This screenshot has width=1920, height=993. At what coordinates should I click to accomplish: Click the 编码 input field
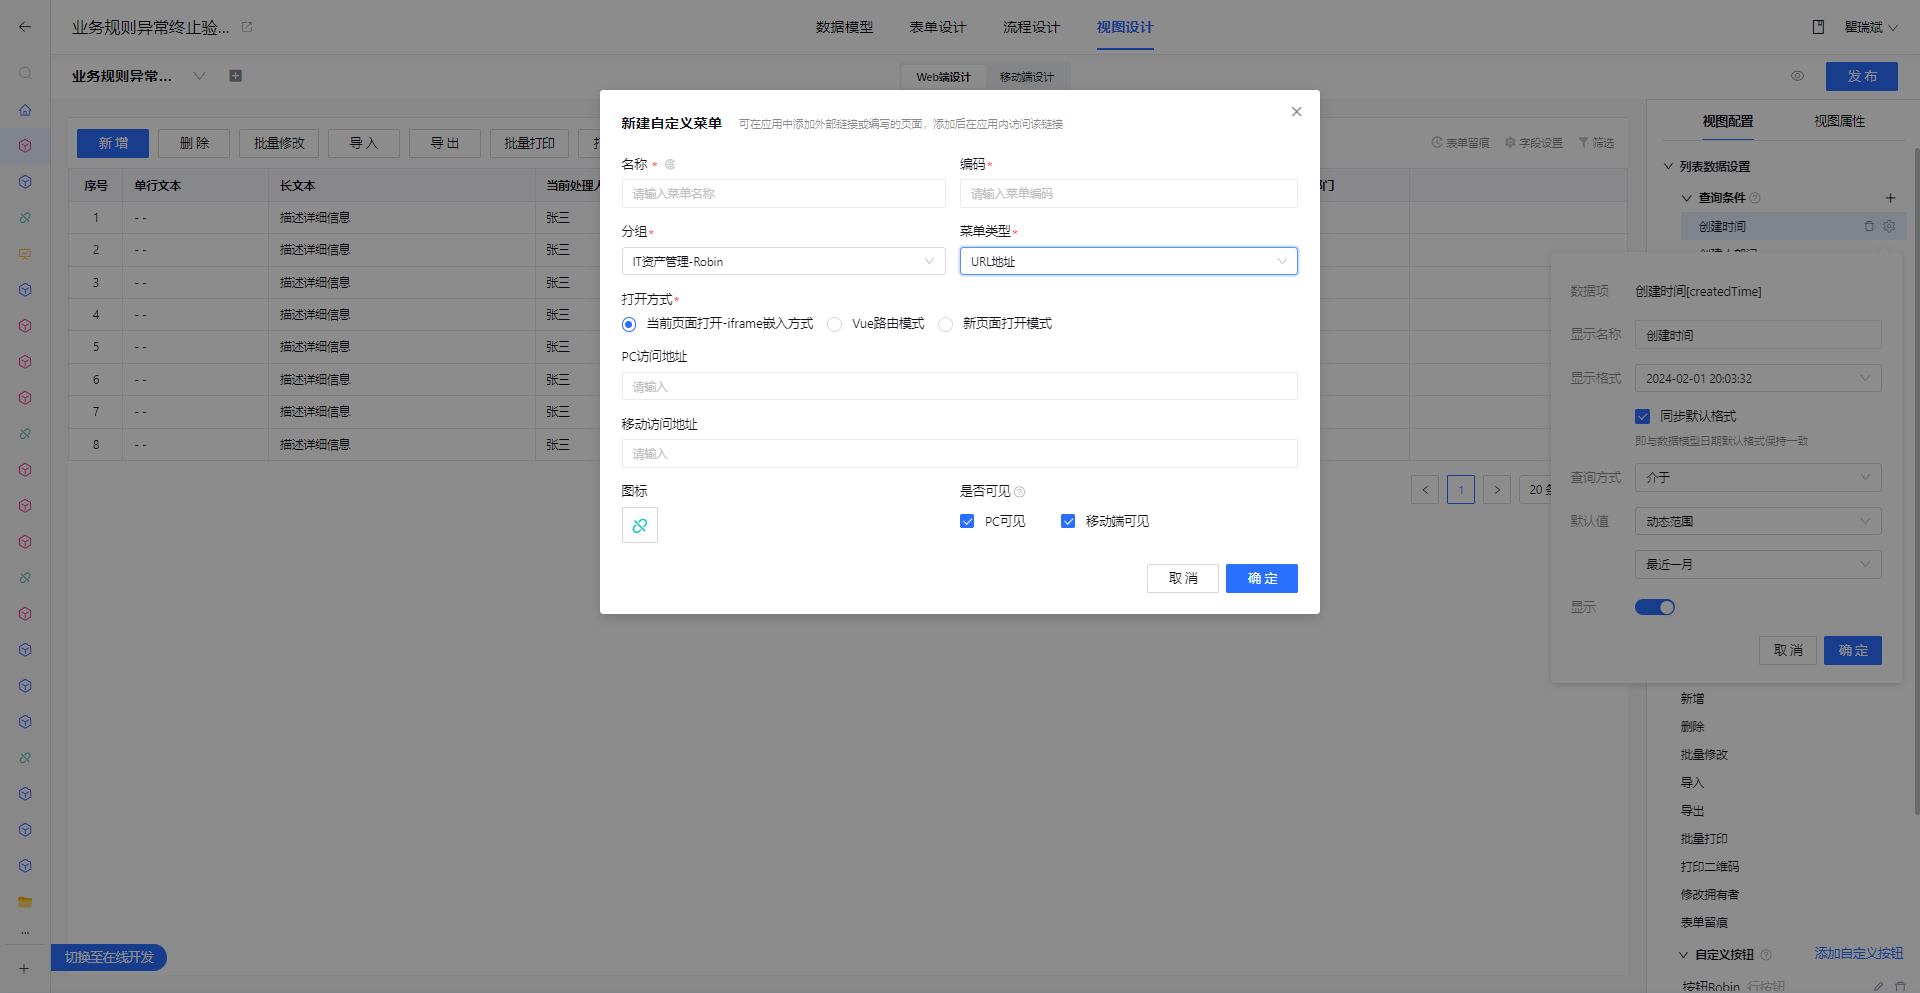coord(1128,193)
